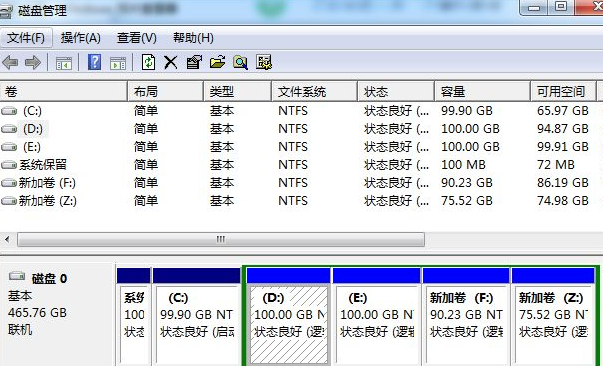Click the 联机 online status text
603x366 pixels.
pos(20,329)
